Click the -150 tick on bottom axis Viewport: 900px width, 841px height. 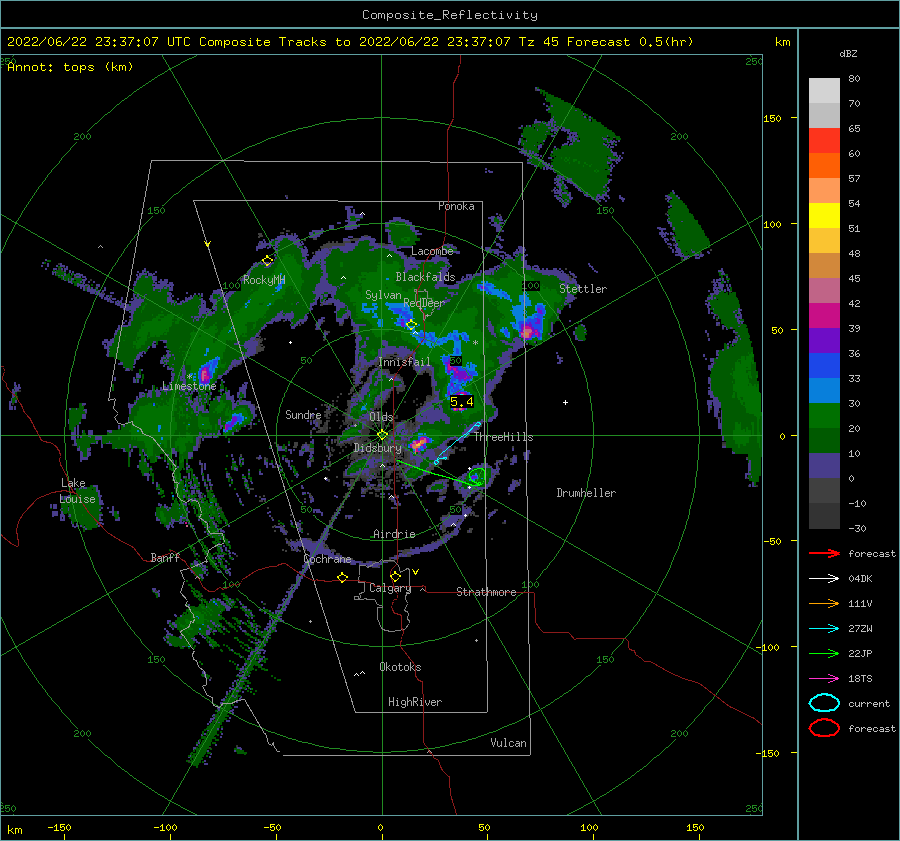(x=59, y=827)
